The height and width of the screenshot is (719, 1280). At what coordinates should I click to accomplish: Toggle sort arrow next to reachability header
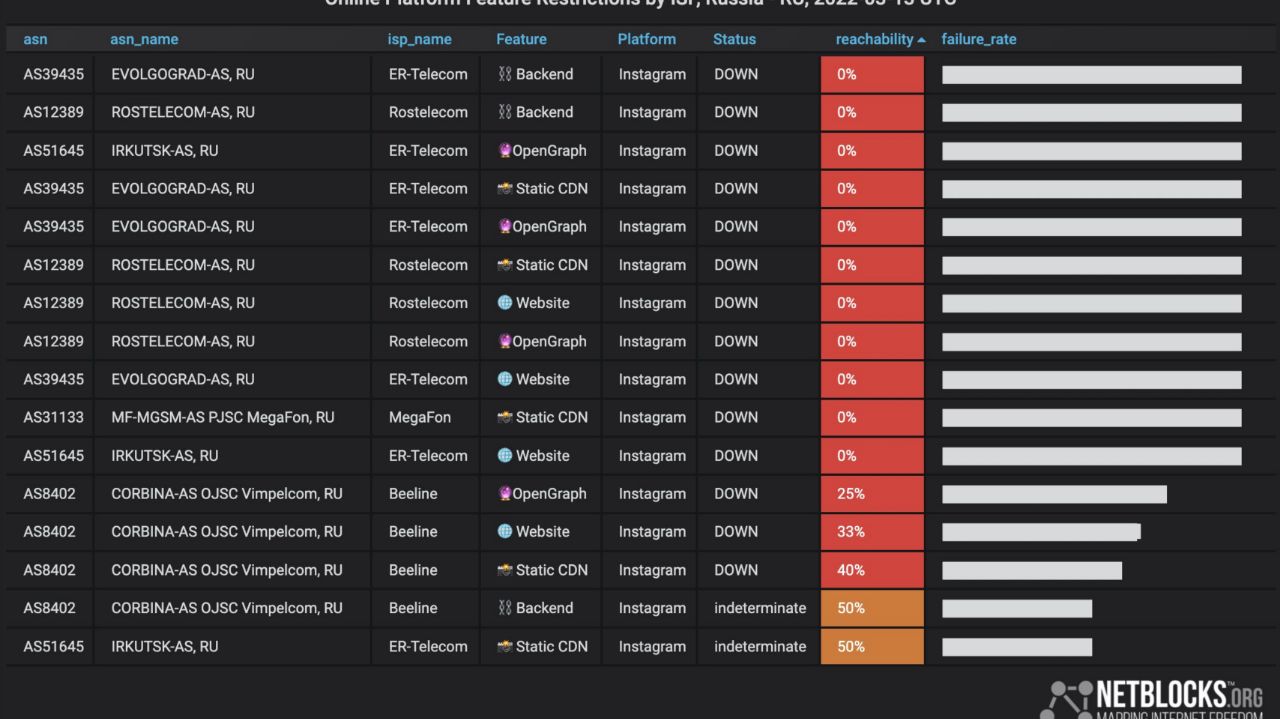coord(921,40)
